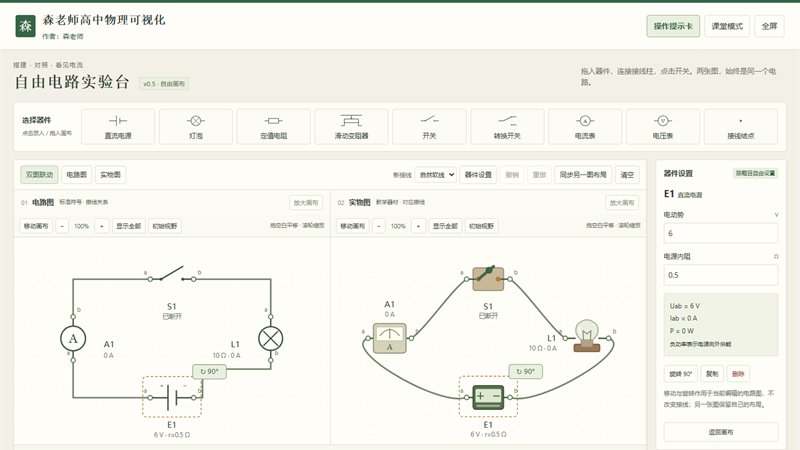Click the 100% zoom label in 实物图 panel

click(x=398, y=226)
